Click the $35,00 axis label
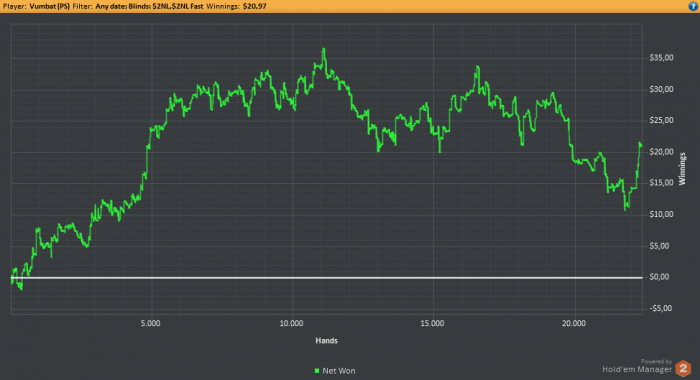 (x=662, y=58)
